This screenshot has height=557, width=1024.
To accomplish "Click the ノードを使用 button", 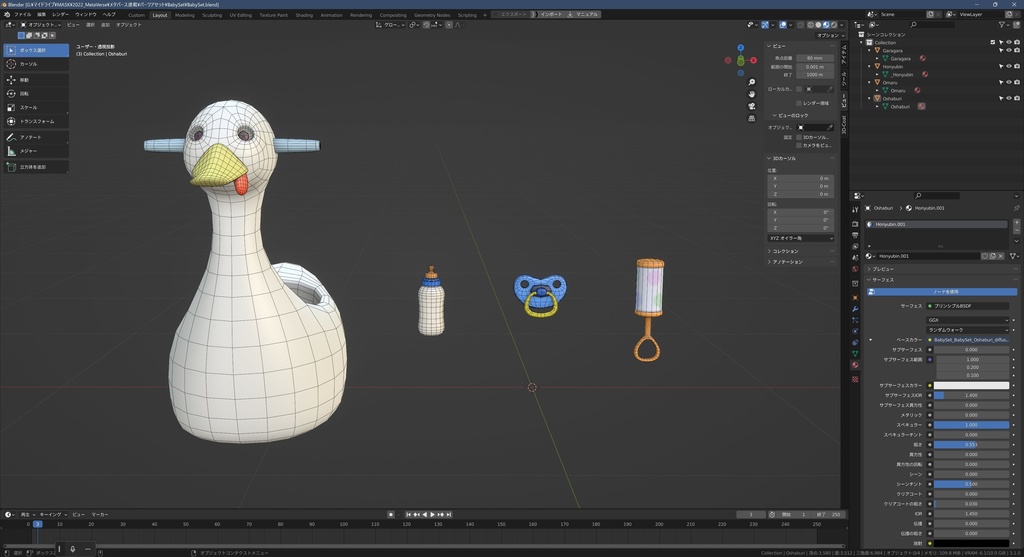I will tap(942, 292).
